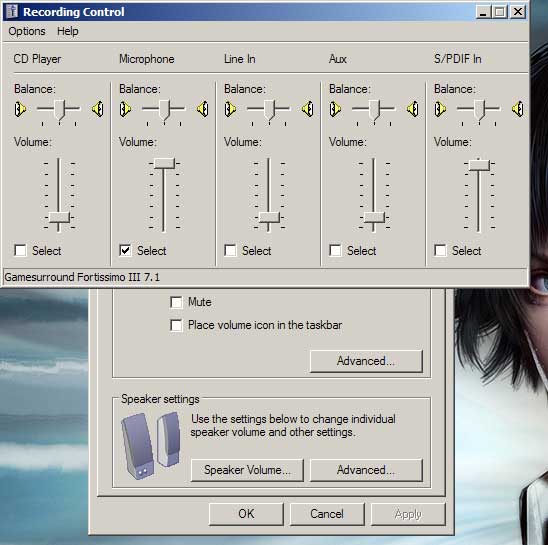Click the Recording Control title bar icon
This screenshot has width=548, height=545.
pos(12,12)
